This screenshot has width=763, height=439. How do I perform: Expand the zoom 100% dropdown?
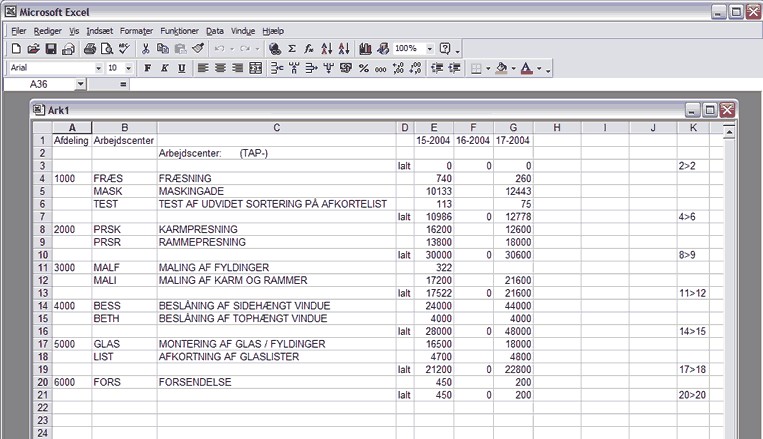pyautogui.click(x=430, y=48)
